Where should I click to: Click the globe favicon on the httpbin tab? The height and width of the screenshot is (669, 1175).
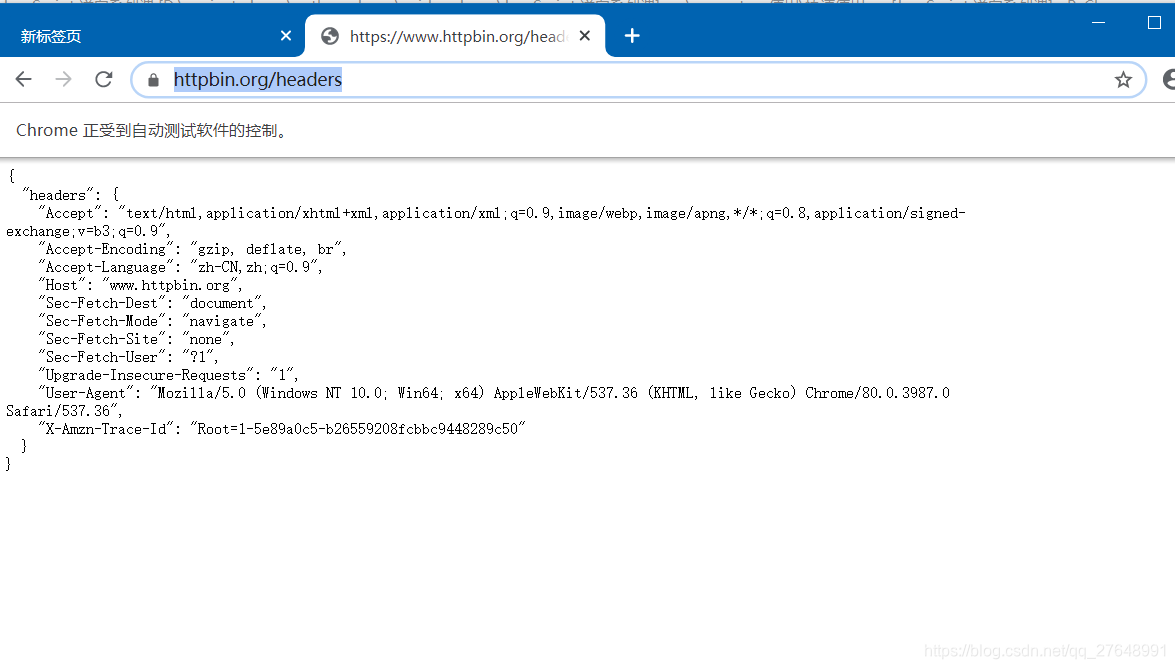coord(330,36)
